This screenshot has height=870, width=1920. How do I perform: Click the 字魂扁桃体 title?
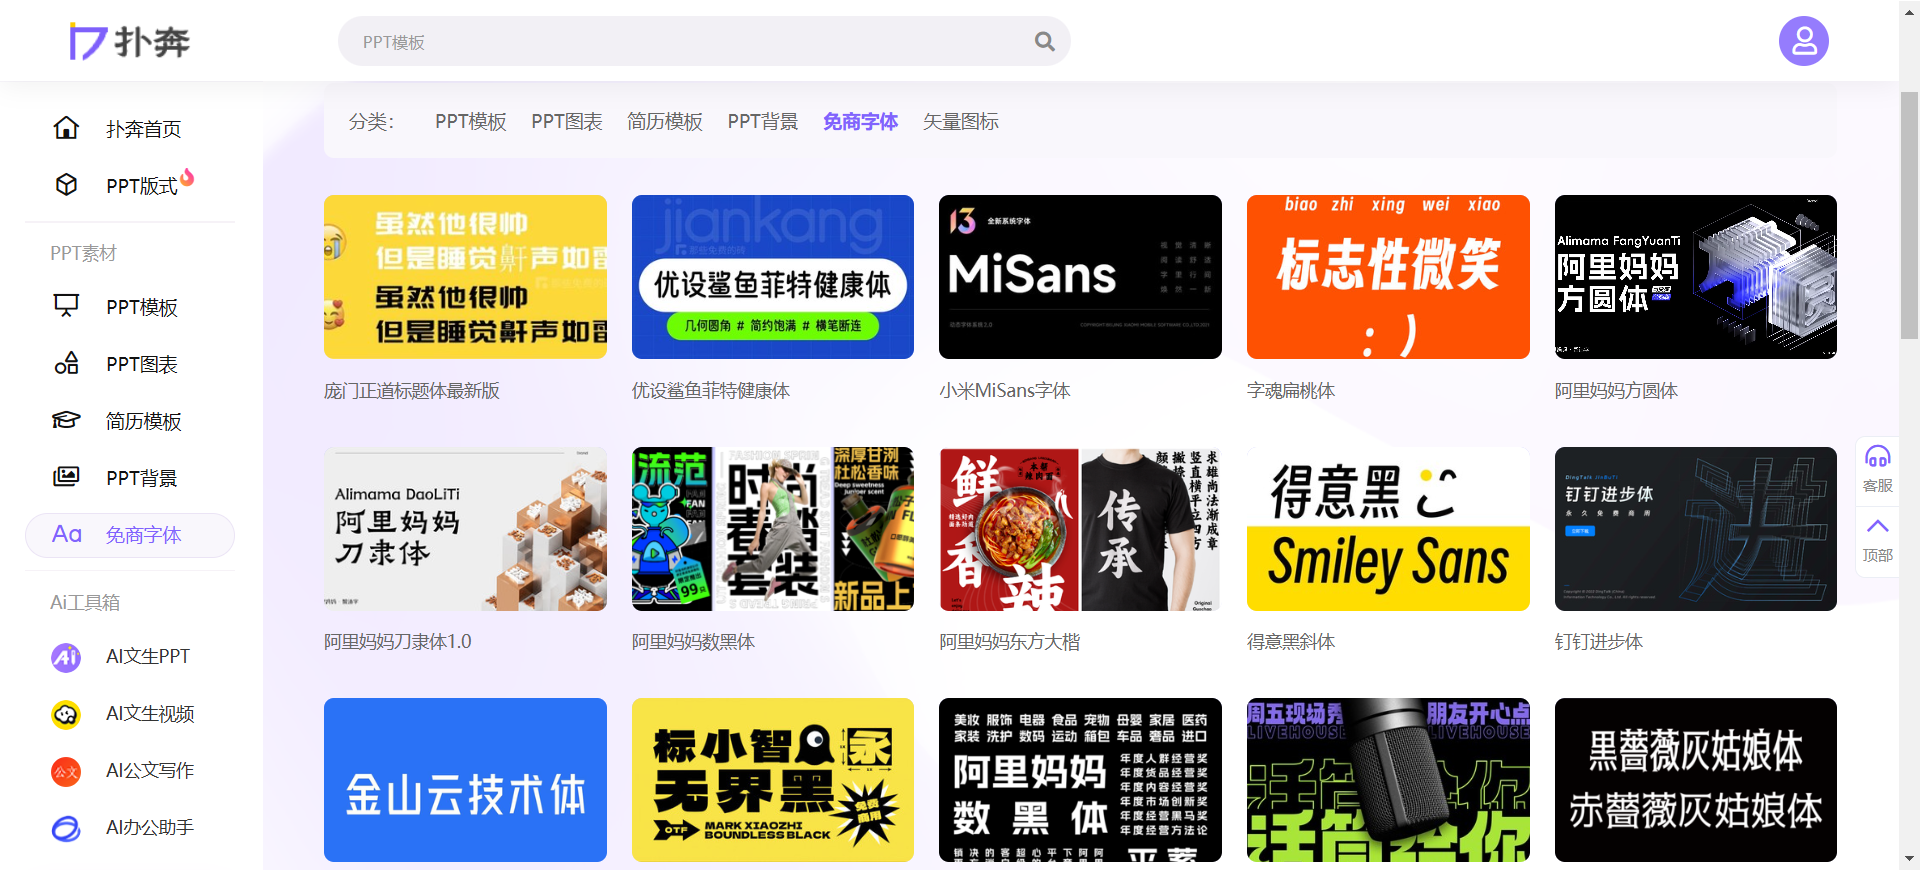coord(1290,391)
